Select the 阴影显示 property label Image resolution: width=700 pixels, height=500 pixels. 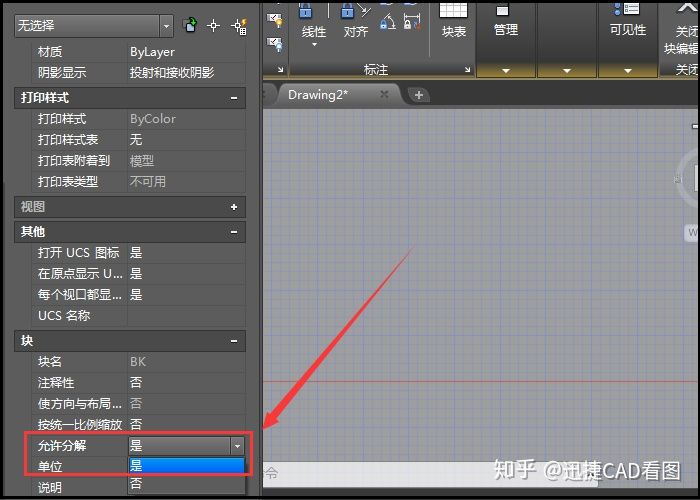click(x=62, y=72)
